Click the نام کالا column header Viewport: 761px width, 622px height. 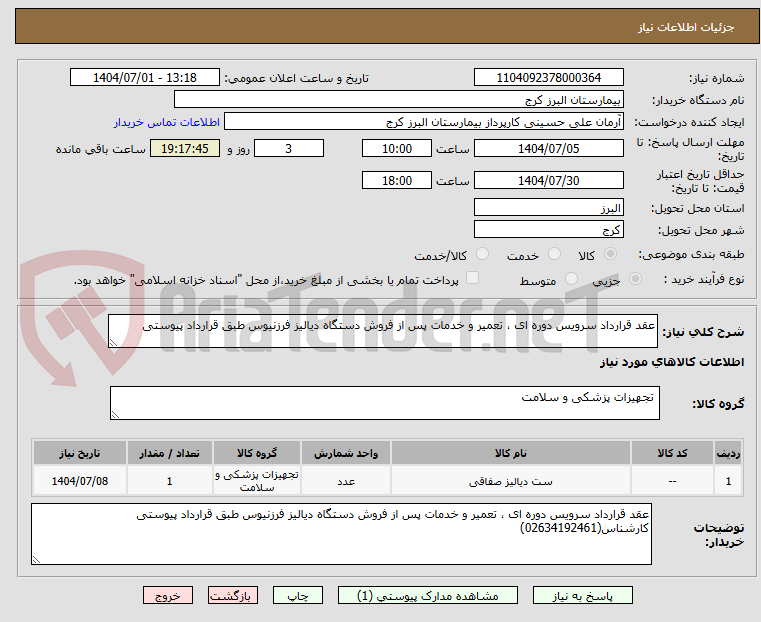[x=511, y=453]
